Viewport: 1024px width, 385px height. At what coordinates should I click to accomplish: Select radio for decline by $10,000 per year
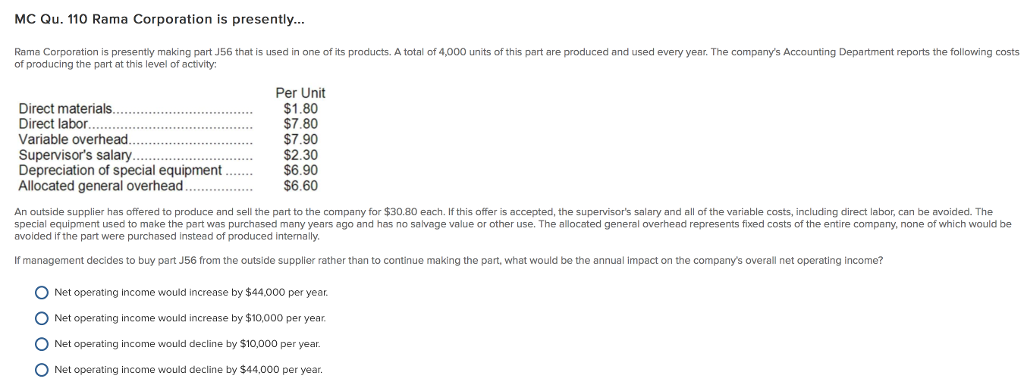[x=42, y=344]
